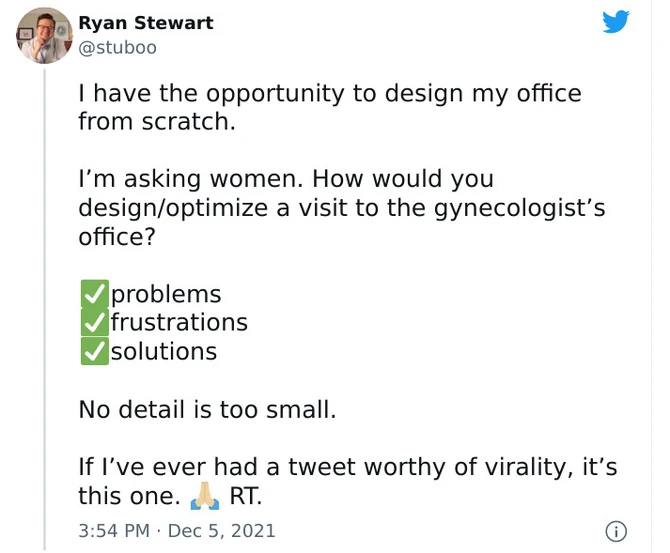Image resolution: width=670 pixels, height=553 pixels.
Task: Click the word "solutions" in the list
Action: (x=164, y=351)
